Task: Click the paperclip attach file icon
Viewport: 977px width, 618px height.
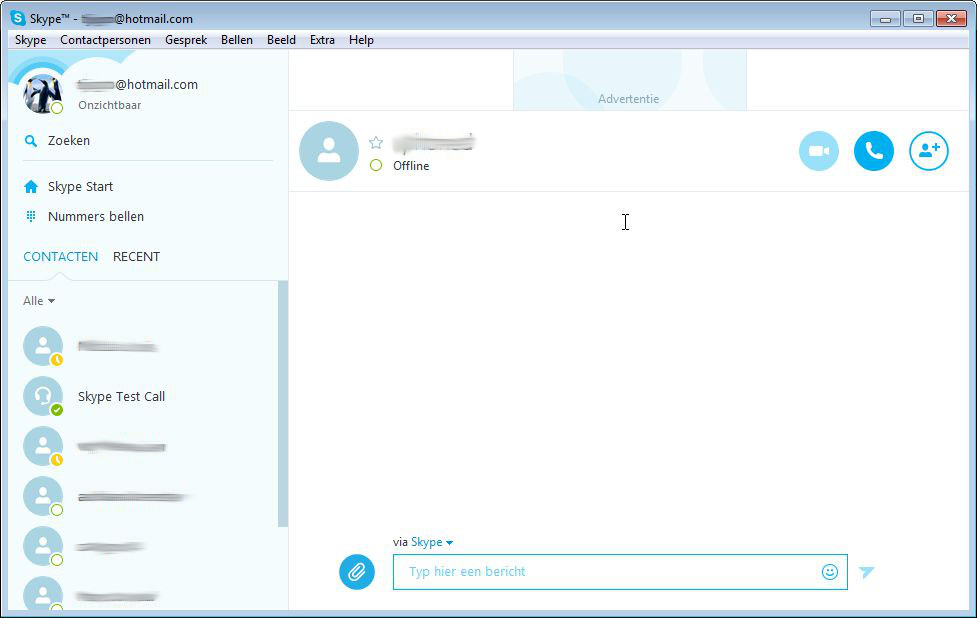Action: (x=357, y=572)
